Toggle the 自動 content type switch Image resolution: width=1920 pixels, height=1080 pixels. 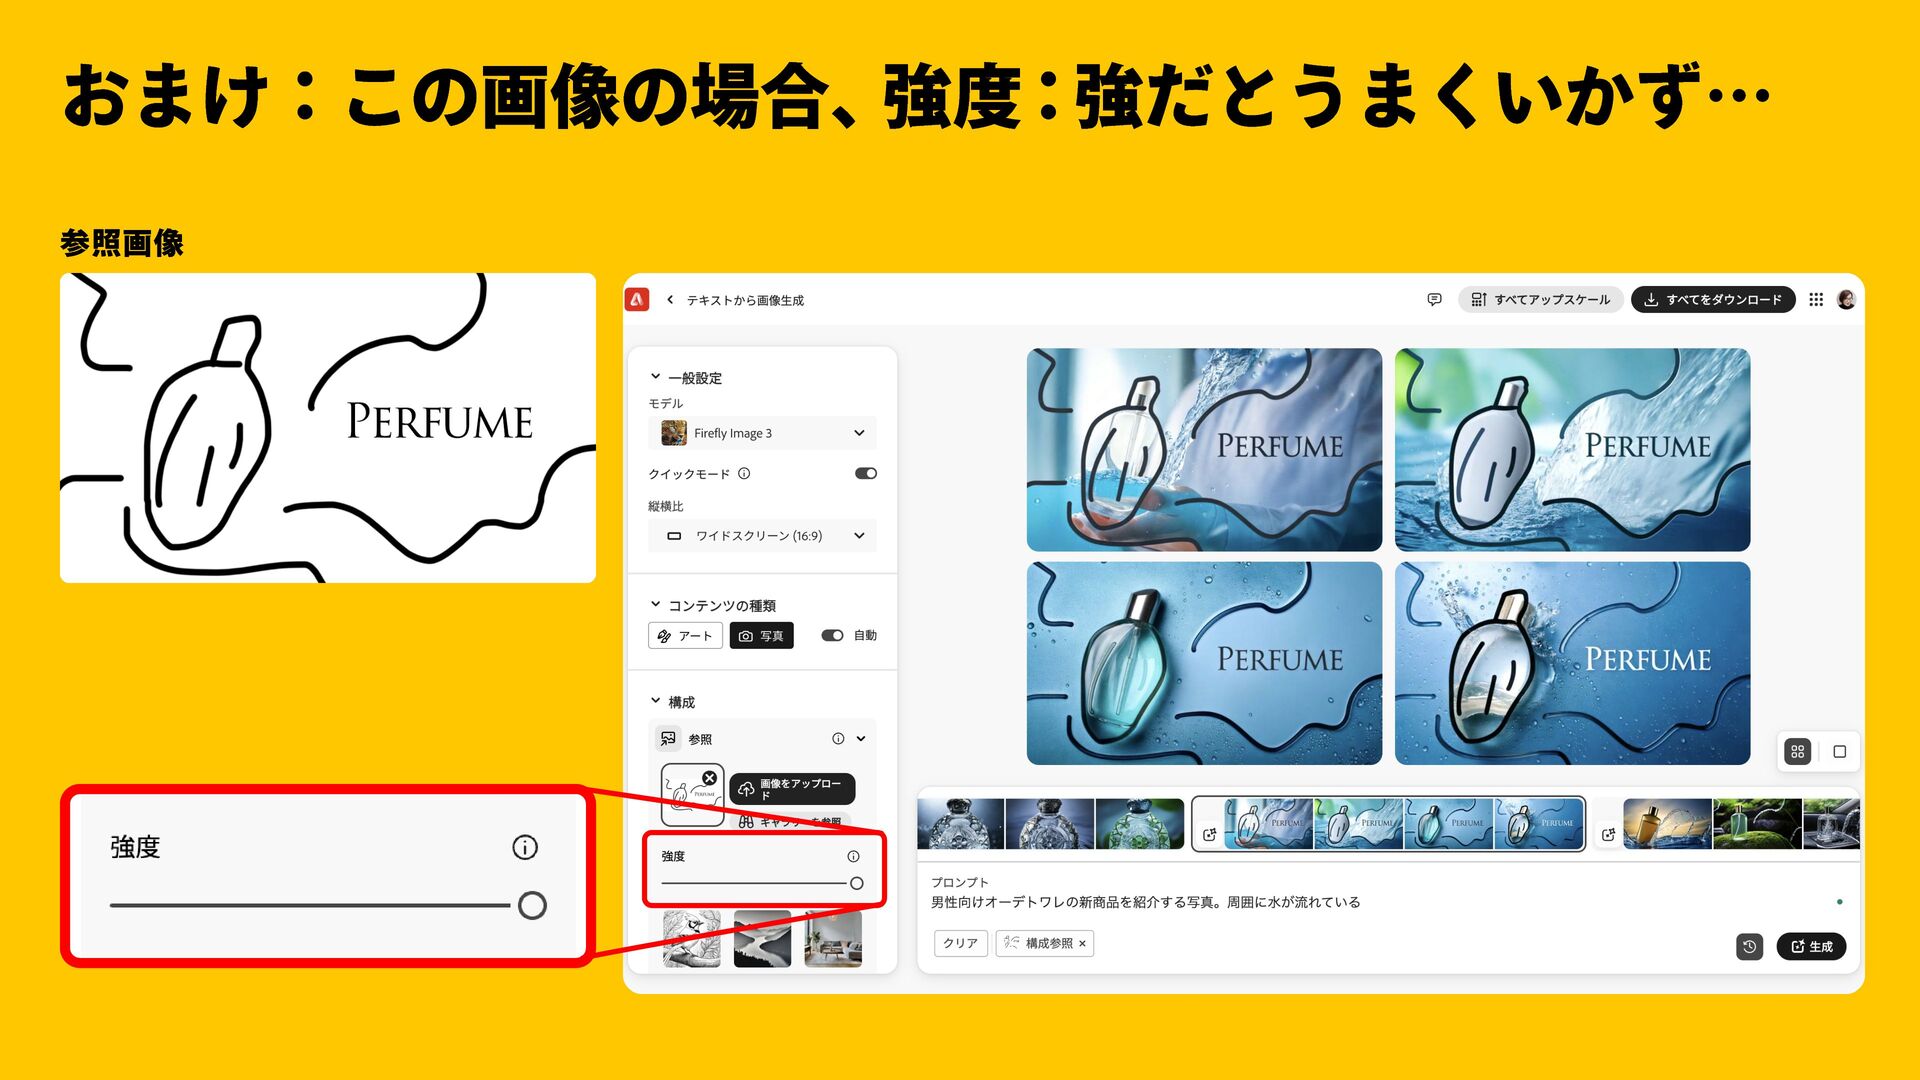pyautogui.click(x=832, y=635)
